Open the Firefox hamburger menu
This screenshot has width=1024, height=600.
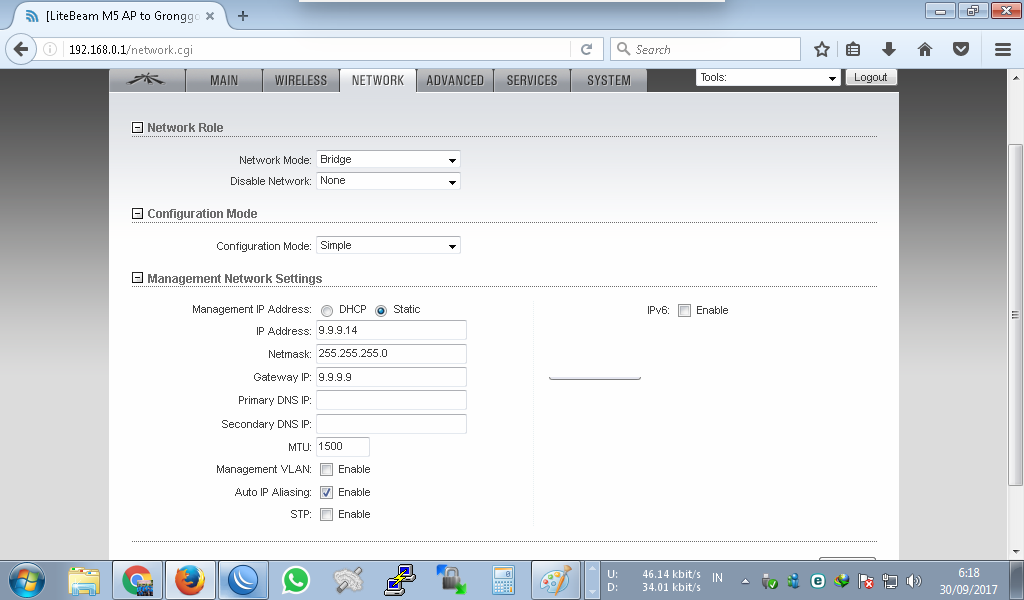click(x=1003, y=48)
